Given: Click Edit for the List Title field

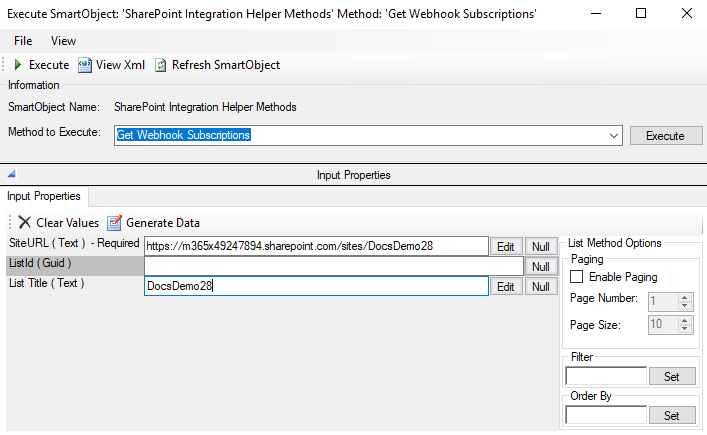Looking at the screenshot, I should (505, 287).
